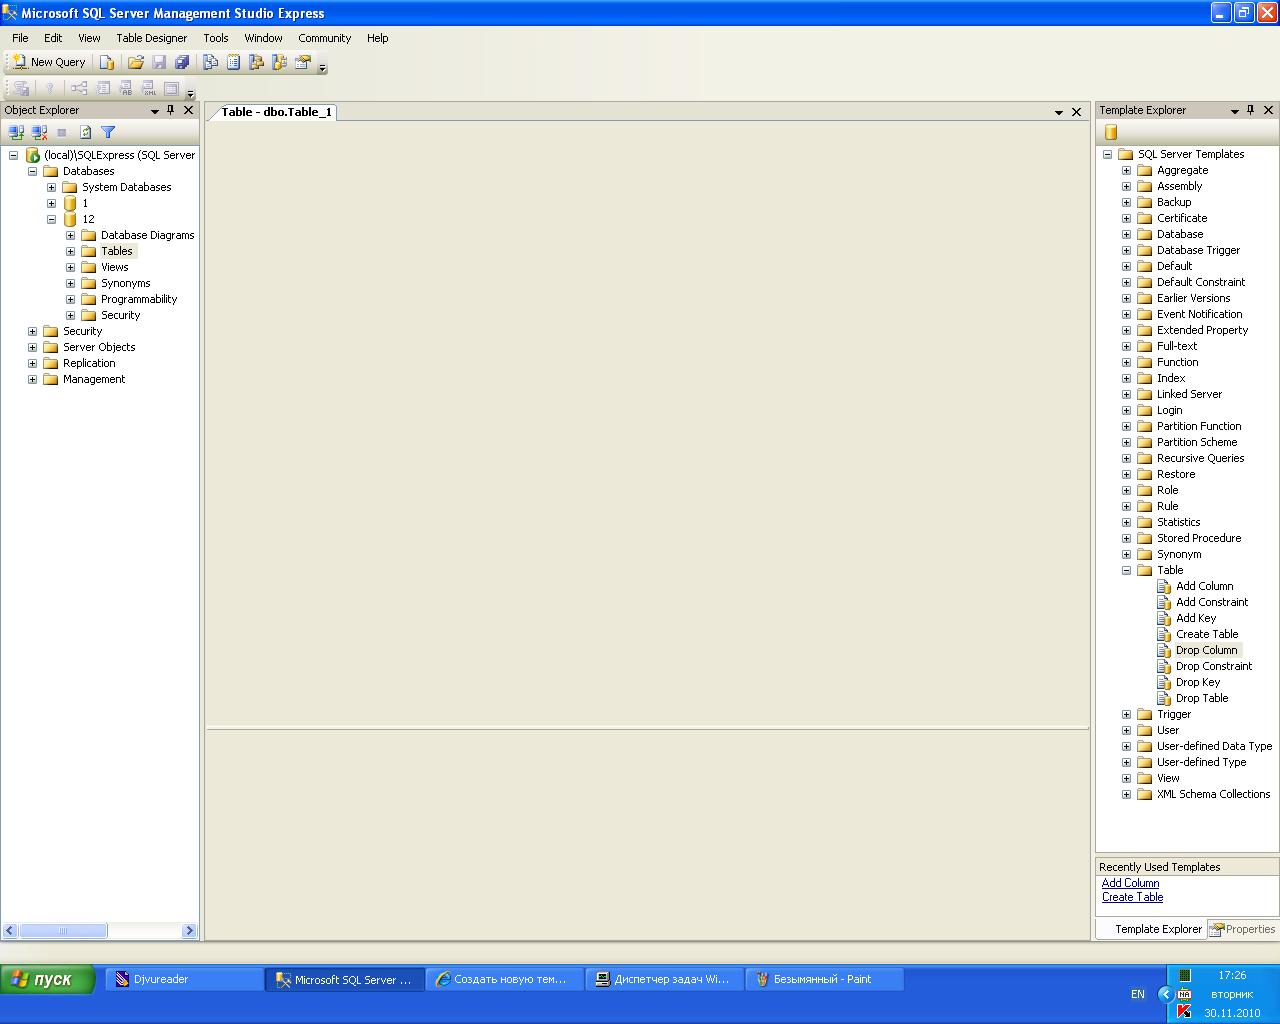The width and height of the screenshot is (1280, 1024).
Task: Open the Table Designer menu
Action: [152, 38]
